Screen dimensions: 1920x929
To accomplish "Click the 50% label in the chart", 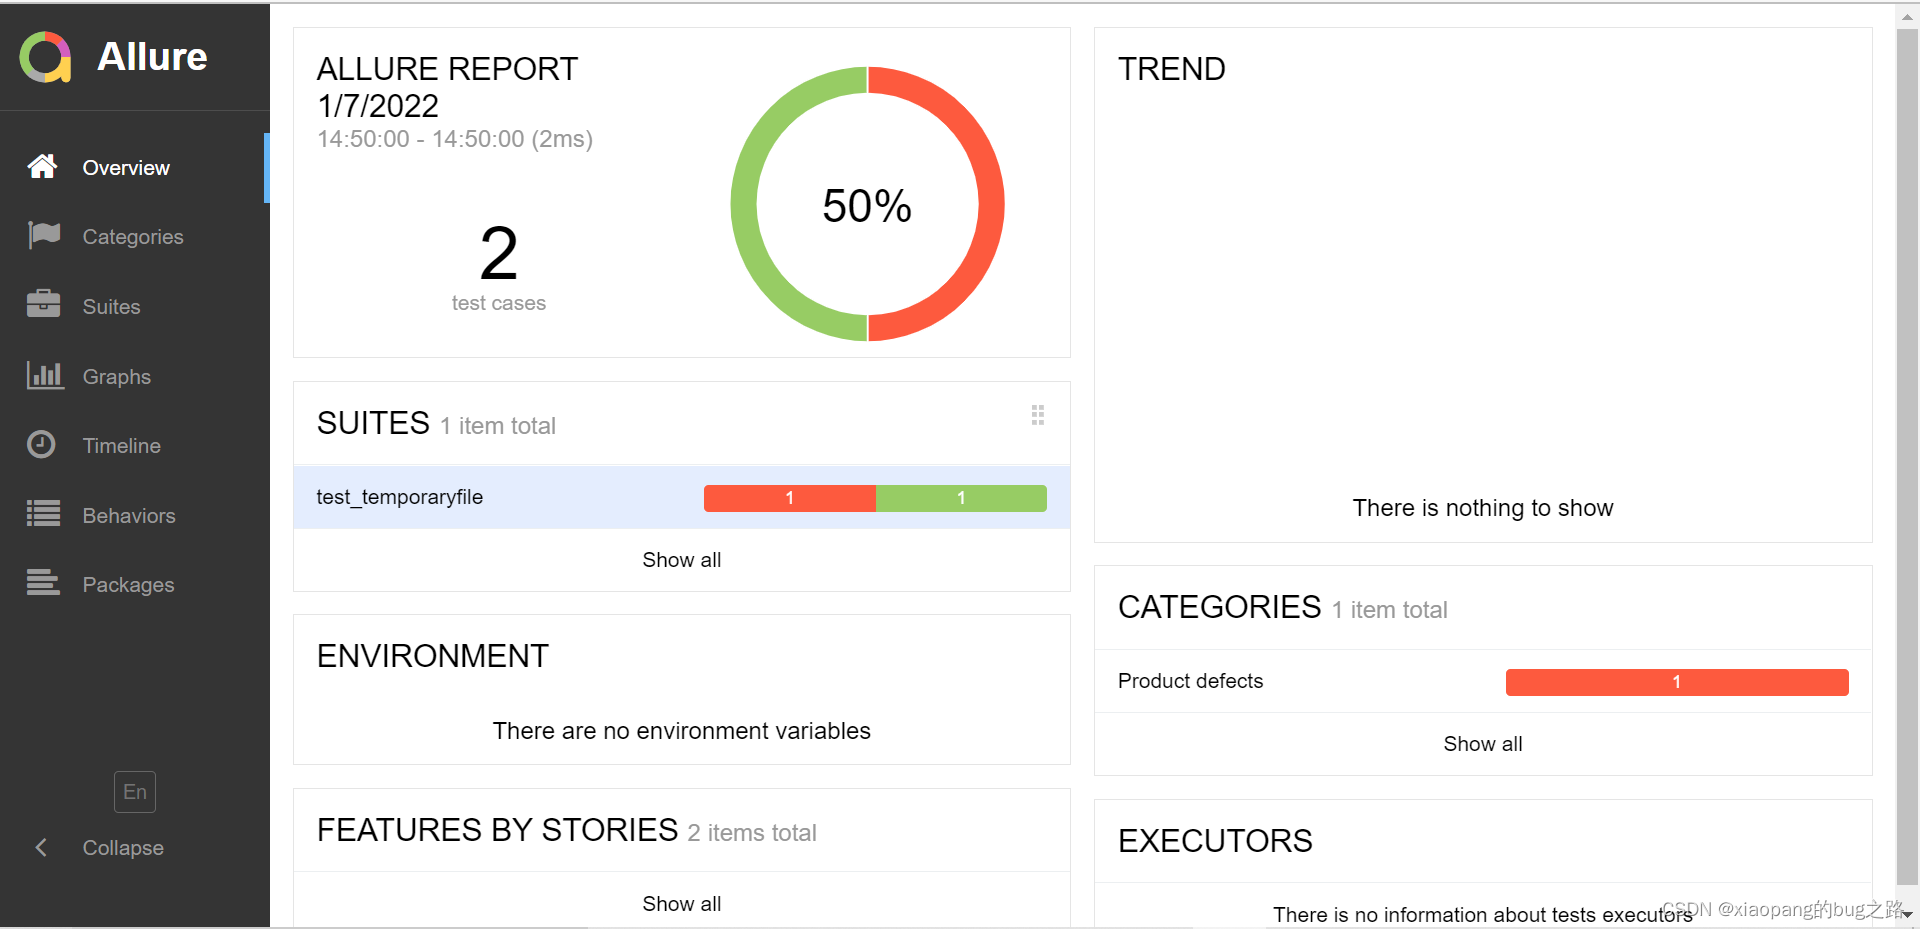I will (867, 206).
